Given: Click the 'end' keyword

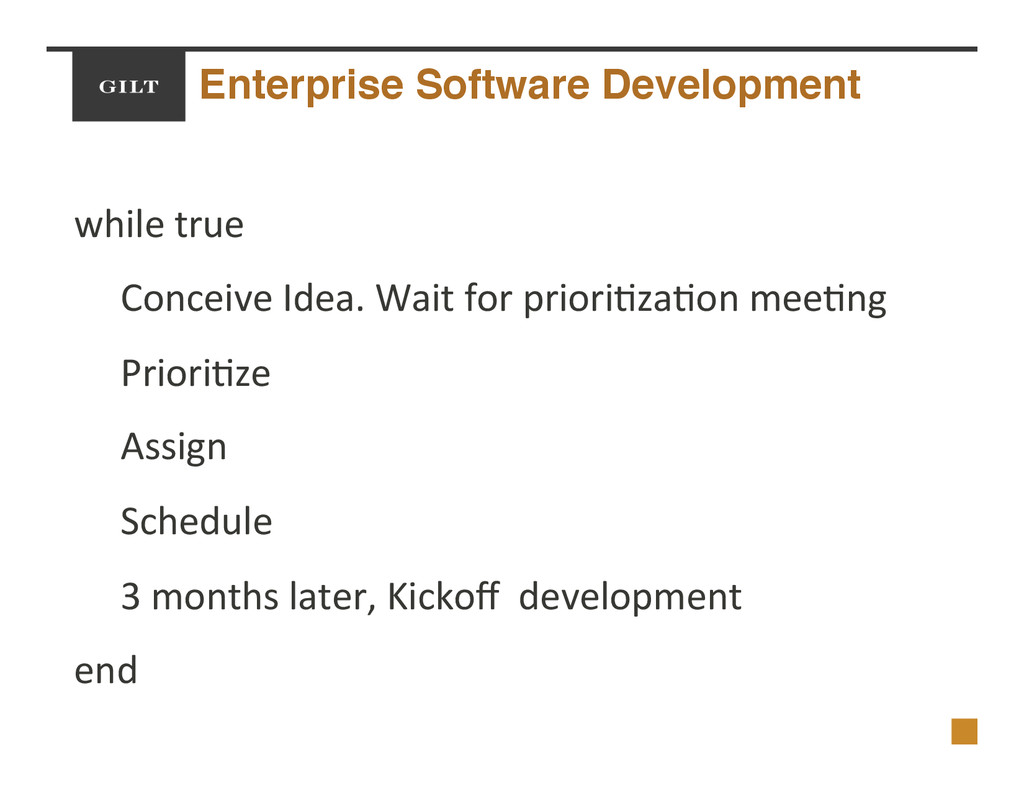Looking at the screenshot, I should coord(106,670).
